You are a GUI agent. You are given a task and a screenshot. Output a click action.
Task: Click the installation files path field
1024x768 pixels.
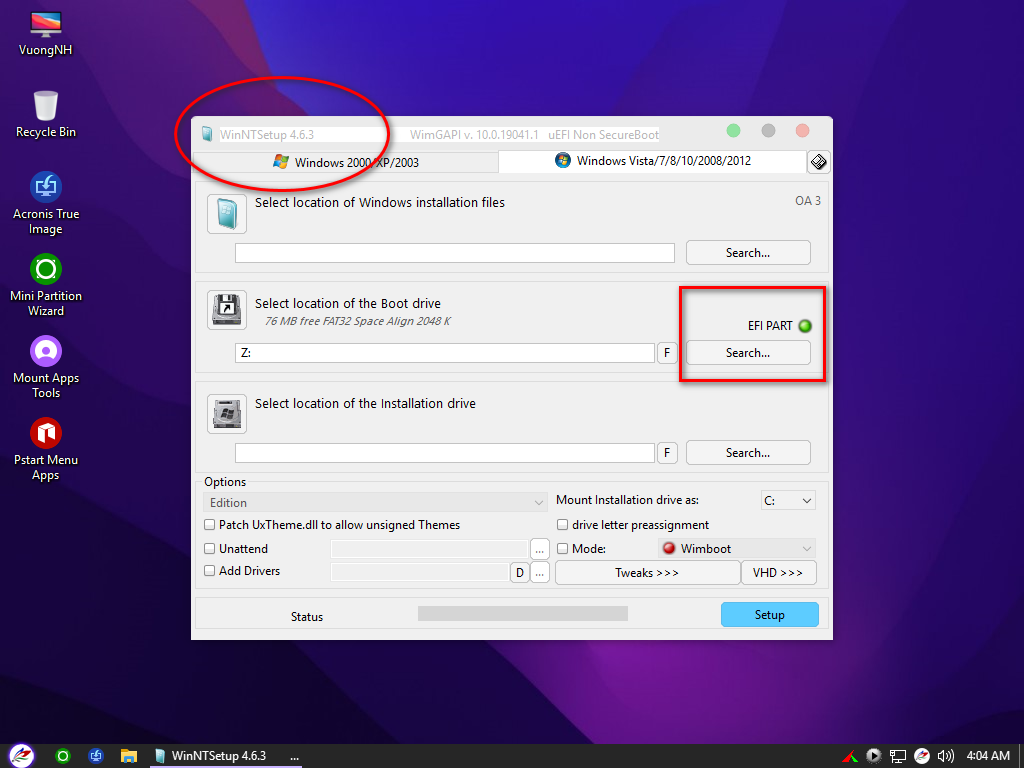455,253
